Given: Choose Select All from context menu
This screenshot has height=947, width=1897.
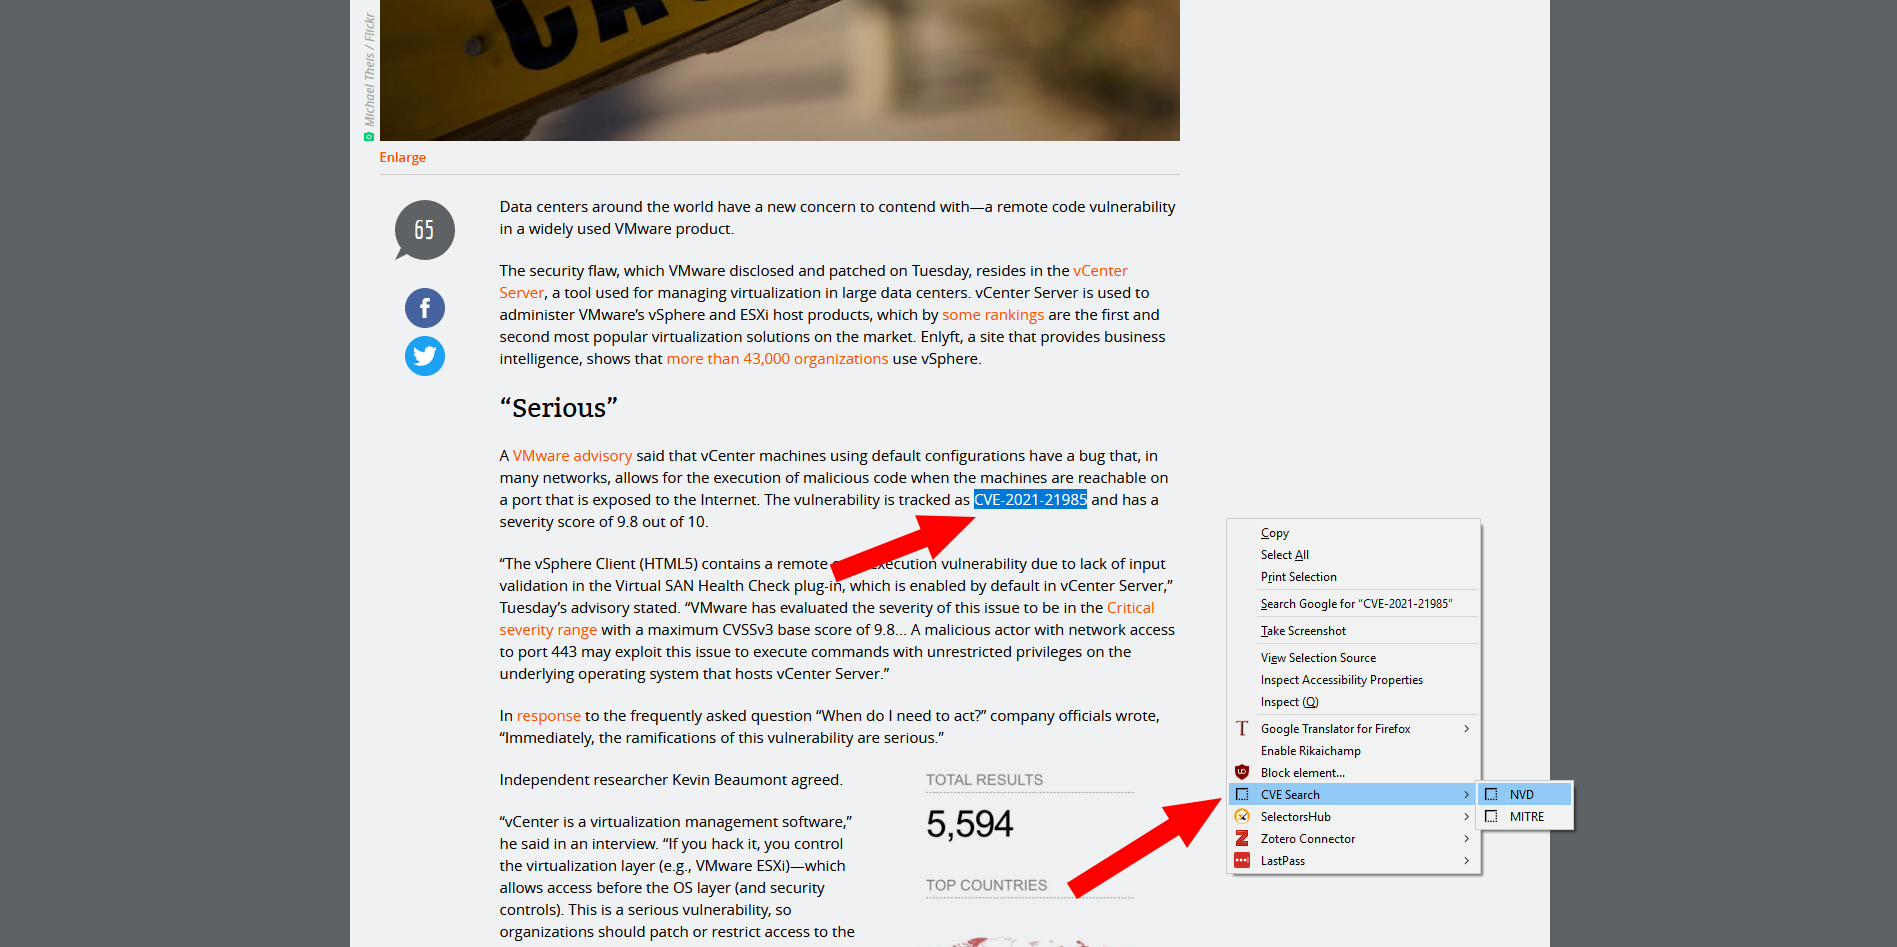Looking at the screenshot, I should point(1354,555).
